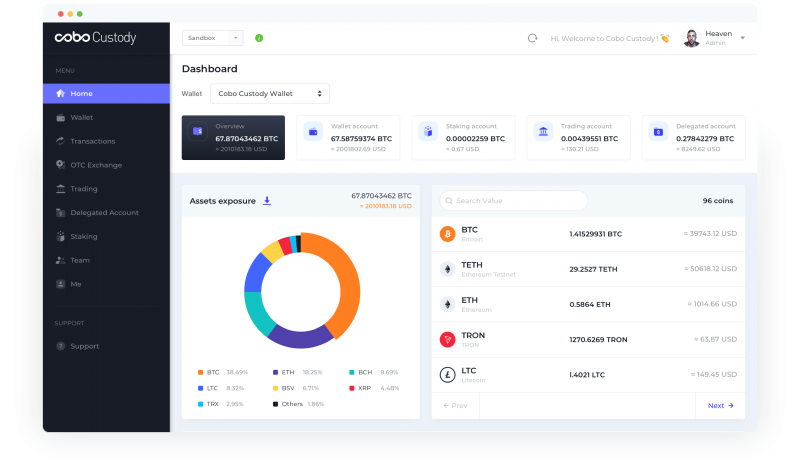The height and width of the screenshot is (475, 800).
Task: Click the Delegated Account sidebar icon
Action: tap(61, 213)
